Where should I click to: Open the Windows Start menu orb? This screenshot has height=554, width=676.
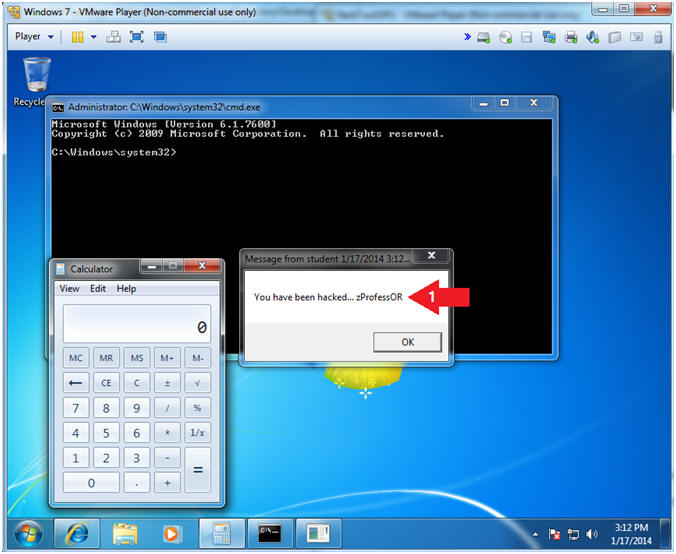click(x=29, y=534)
